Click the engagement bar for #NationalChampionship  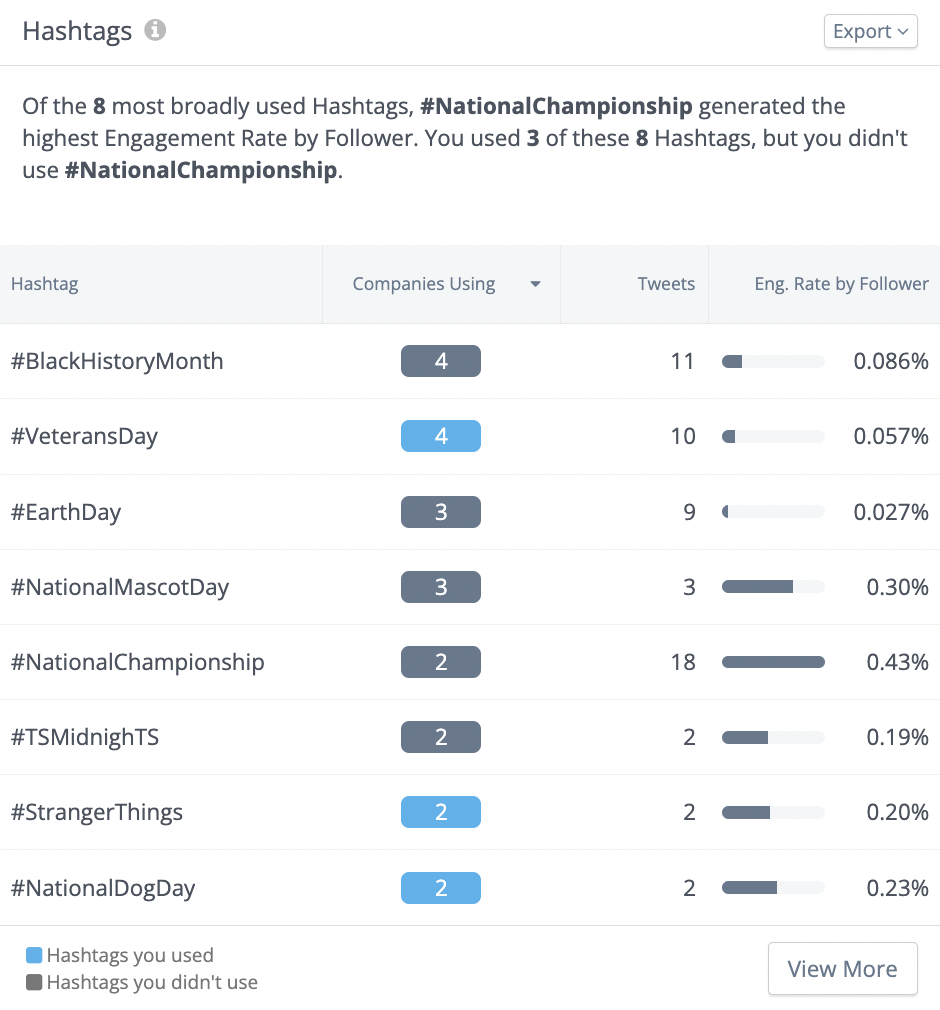click(773, 662)
